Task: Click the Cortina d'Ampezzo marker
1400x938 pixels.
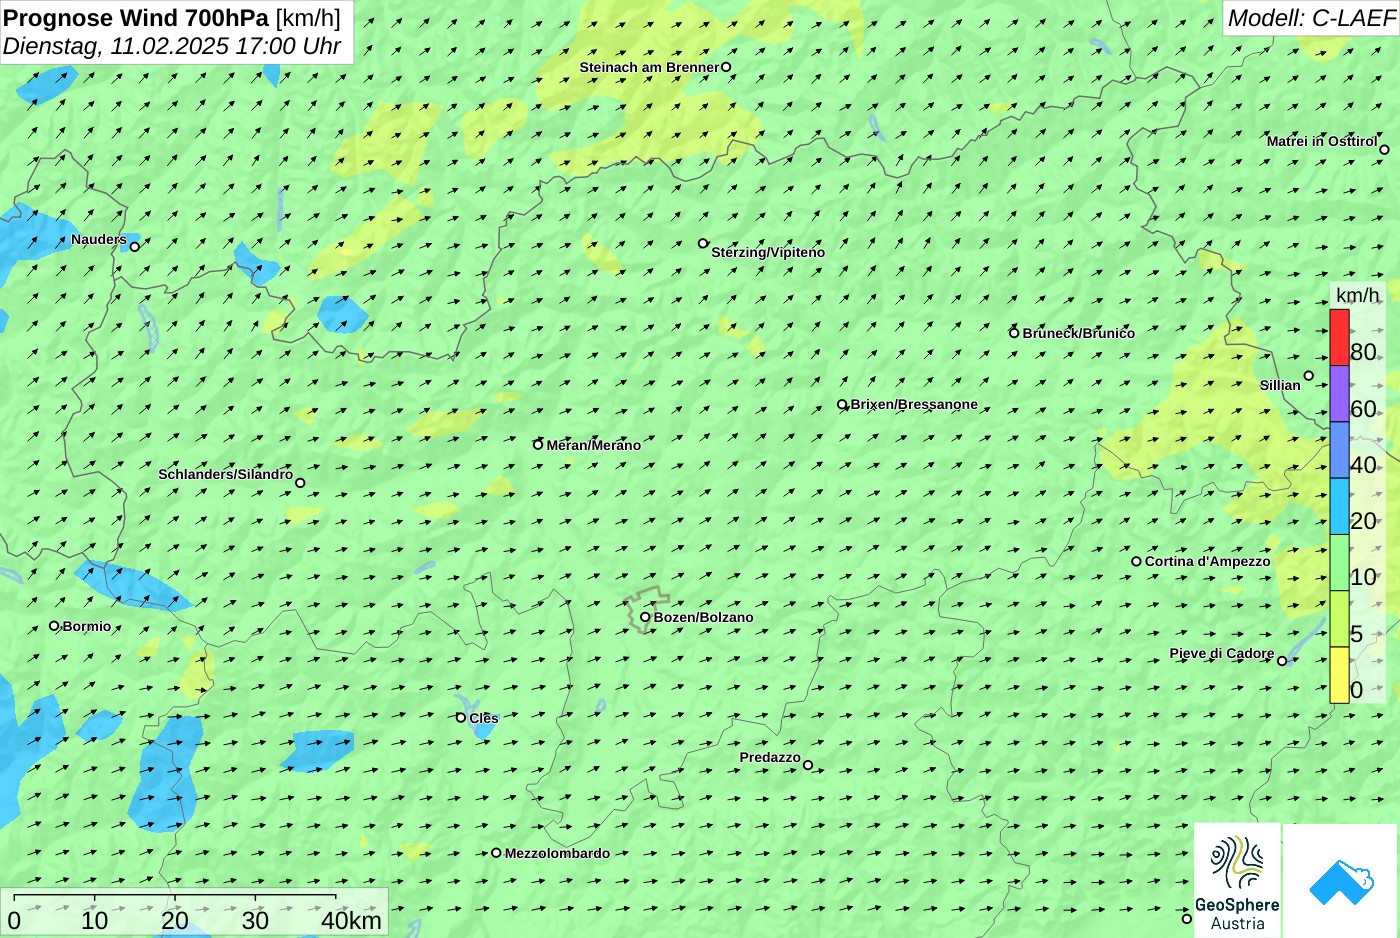Action: [x=1136, y=561]
